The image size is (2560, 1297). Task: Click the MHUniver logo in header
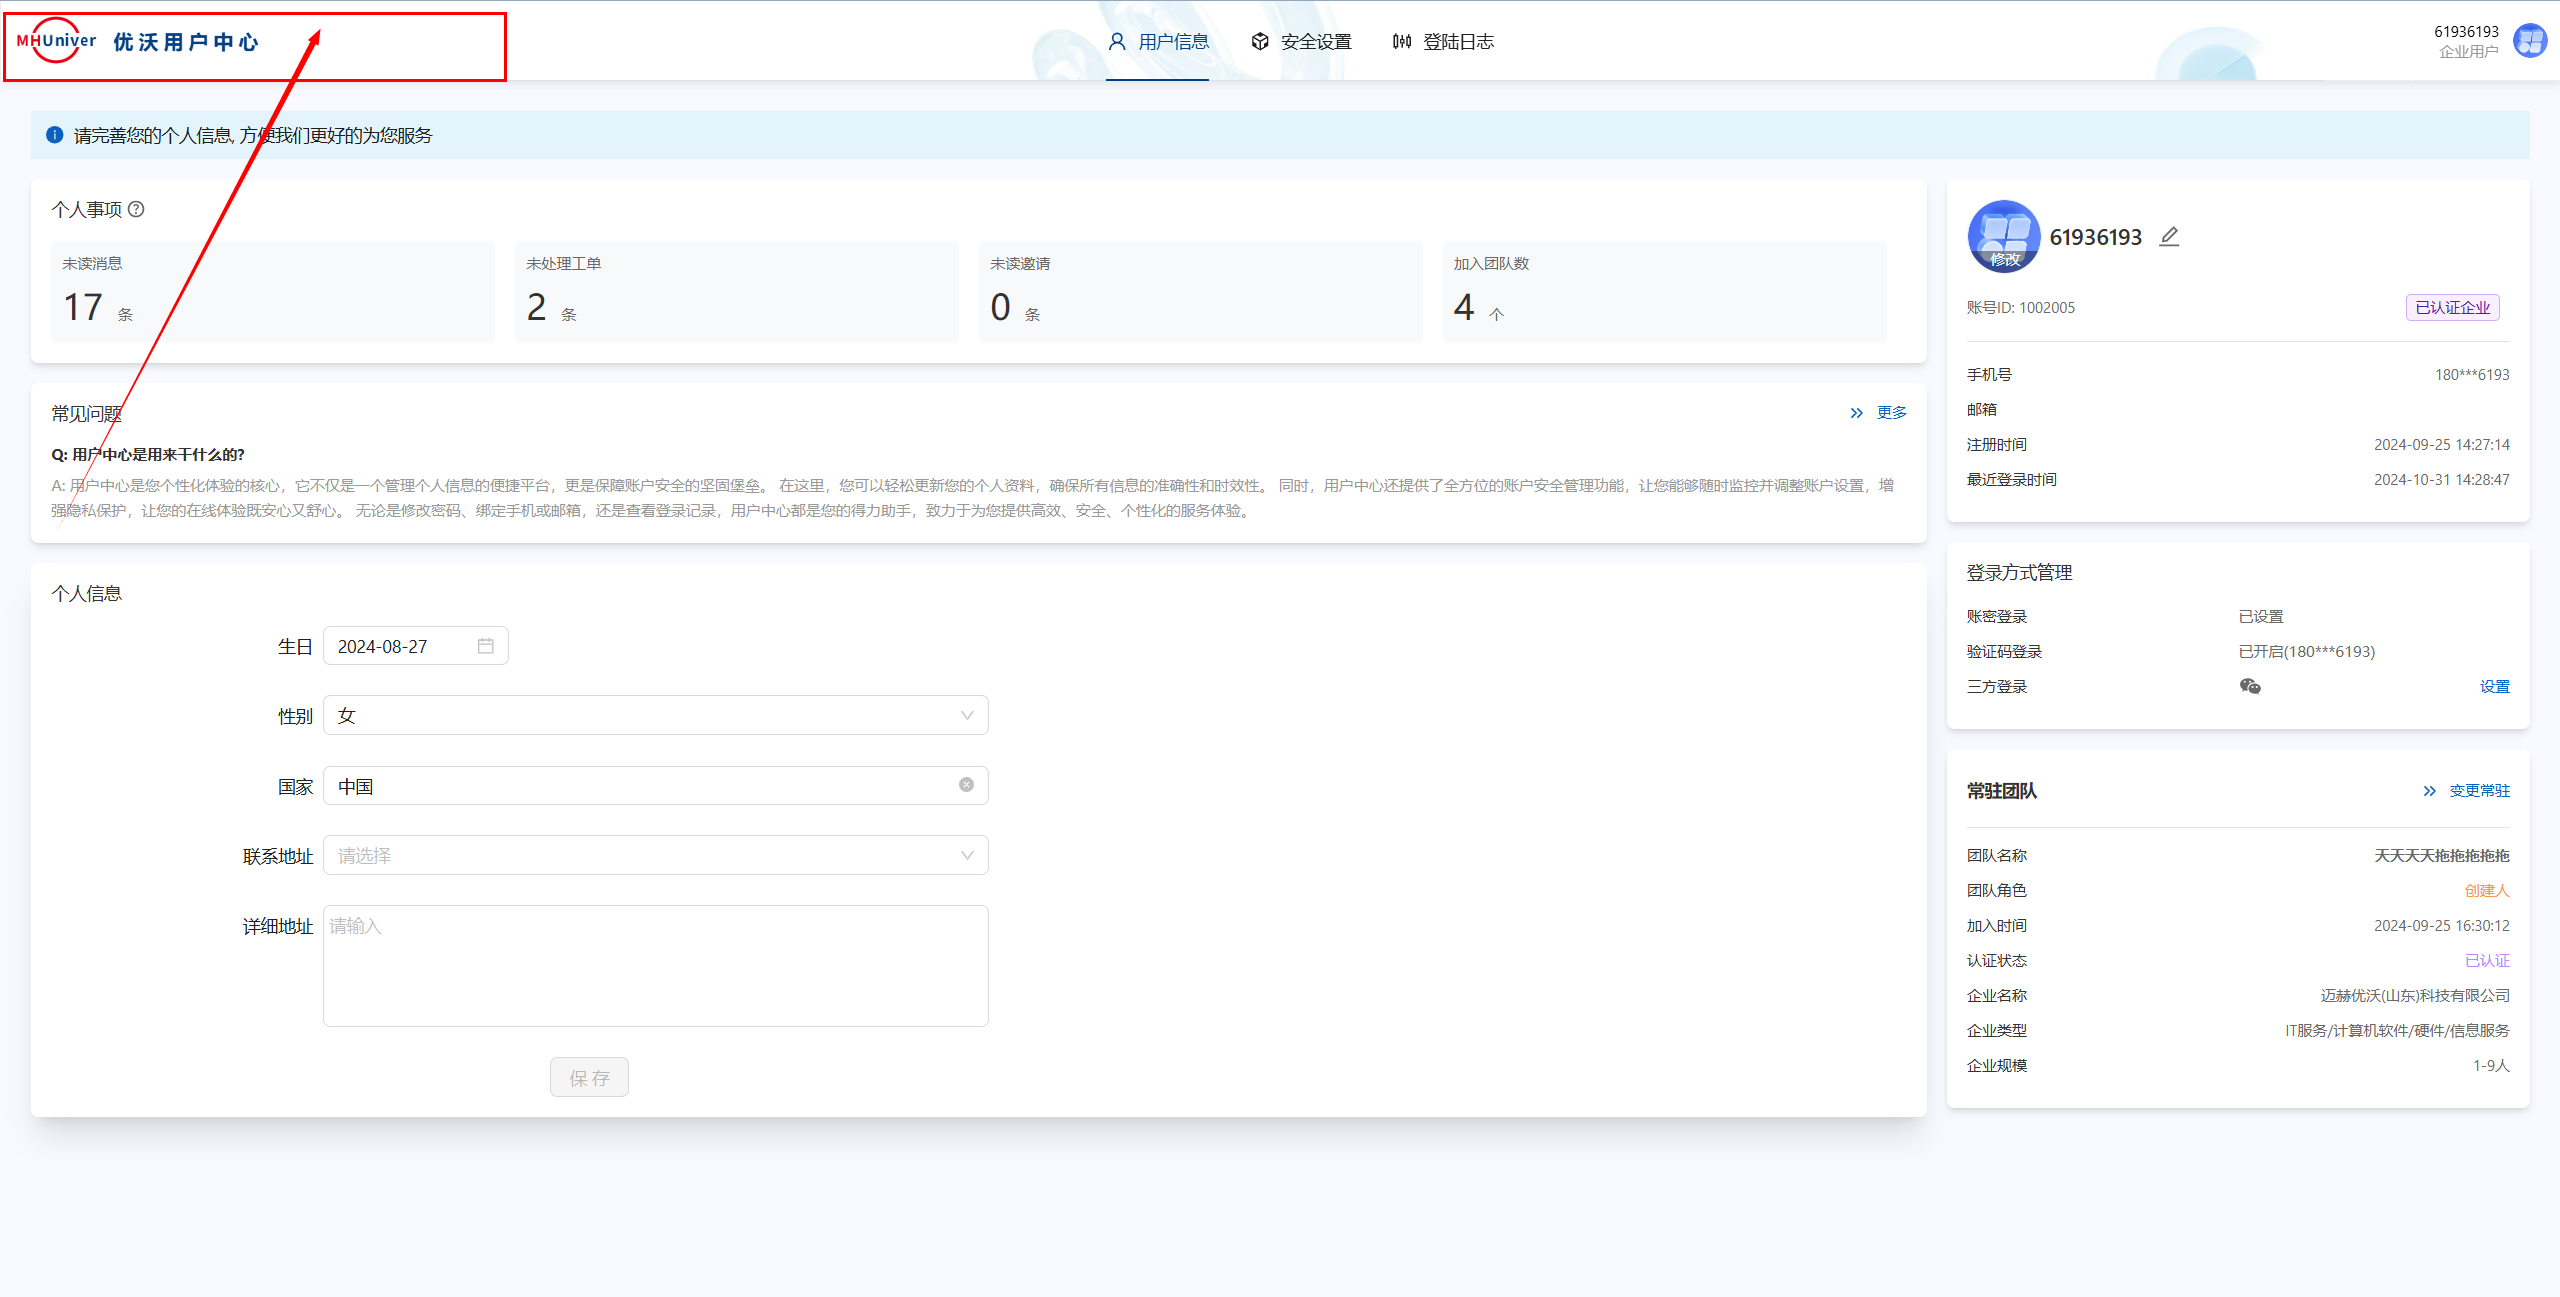pyautogui.click(x=57, y=41)
